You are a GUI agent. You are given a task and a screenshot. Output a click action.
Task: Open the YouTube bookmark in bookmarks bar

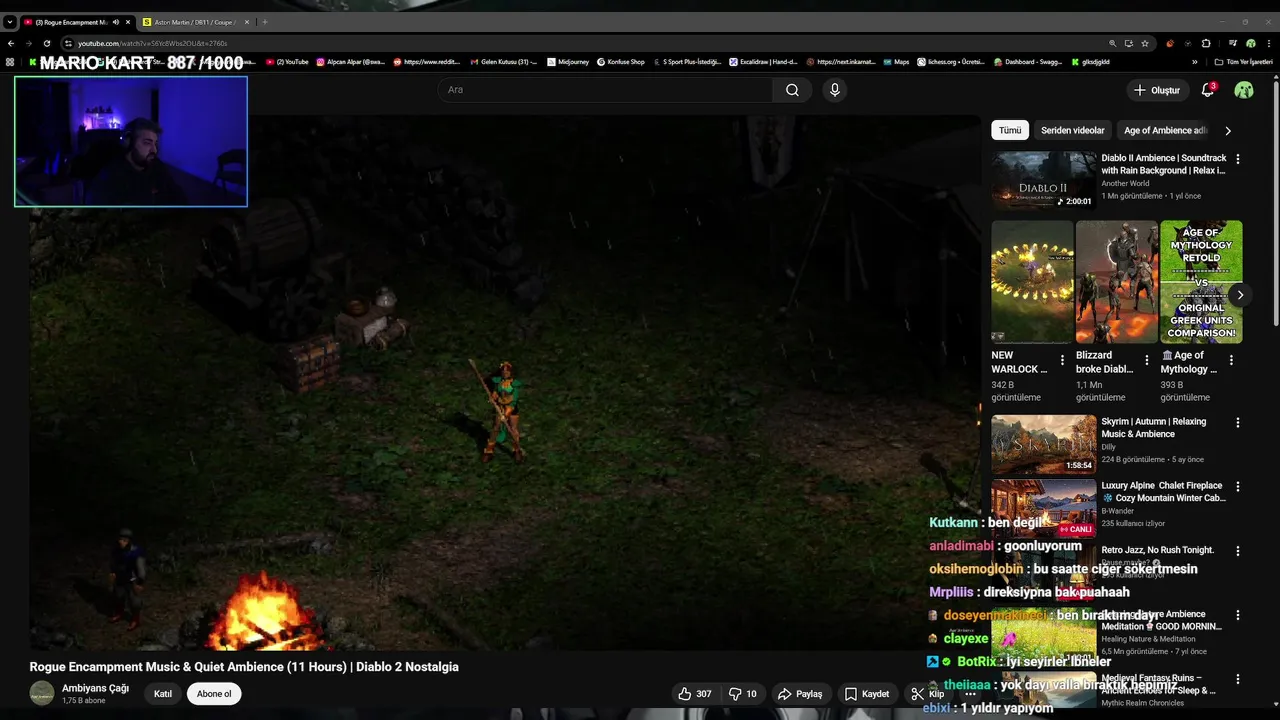[x=287, y=62]
